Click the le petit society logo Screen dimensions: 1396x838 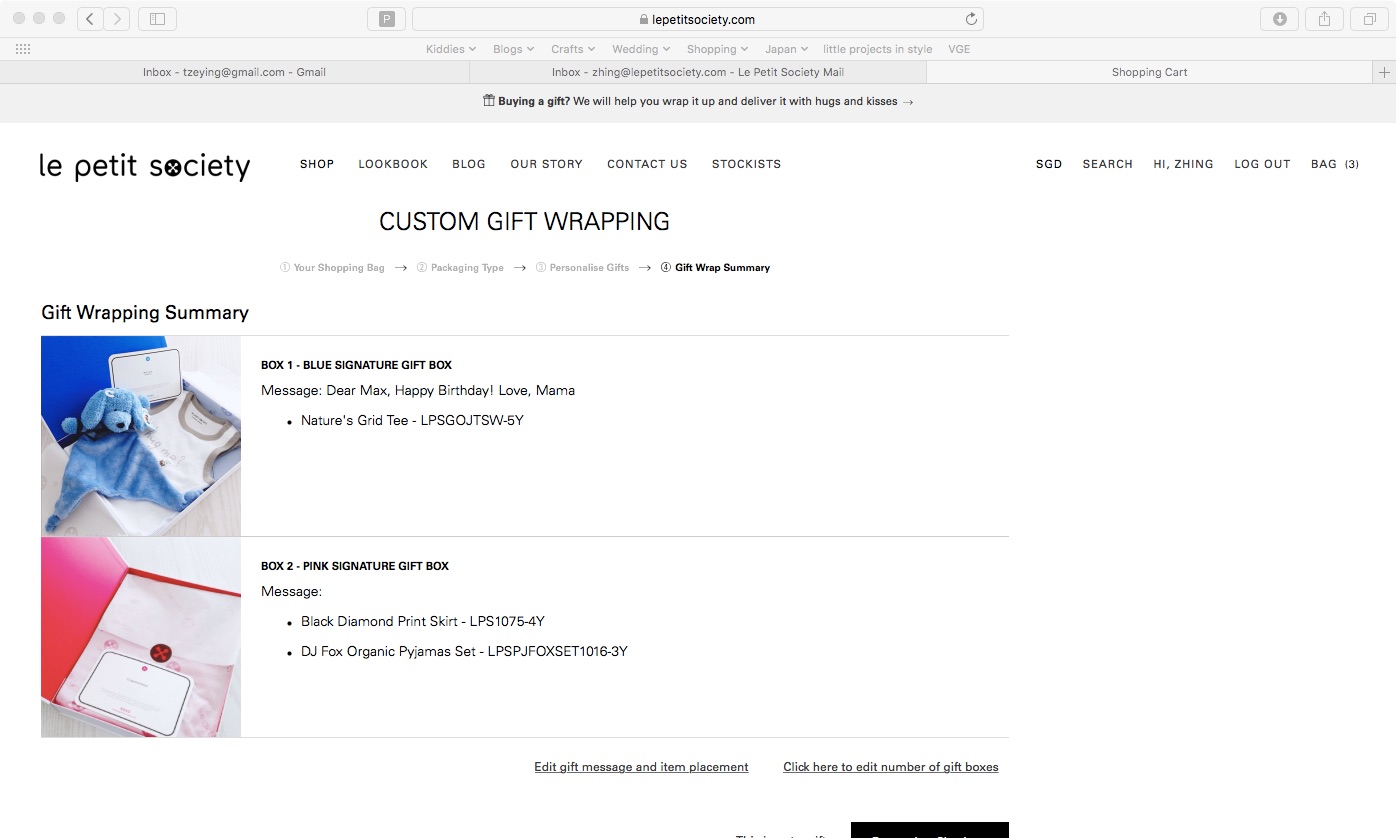pyautogui.click(x=145, y=166)
